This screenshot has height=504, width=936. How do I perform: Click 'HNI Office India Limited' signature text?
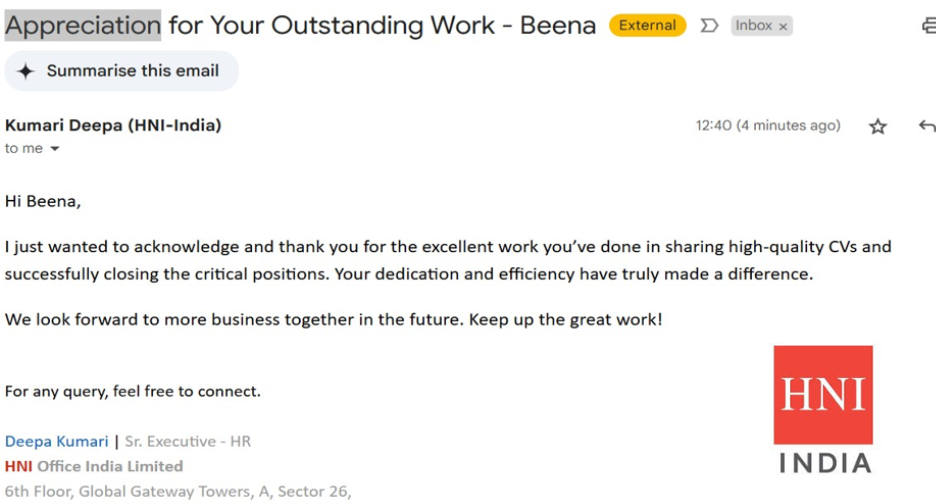pyautogui.click(x=94, y=466)
